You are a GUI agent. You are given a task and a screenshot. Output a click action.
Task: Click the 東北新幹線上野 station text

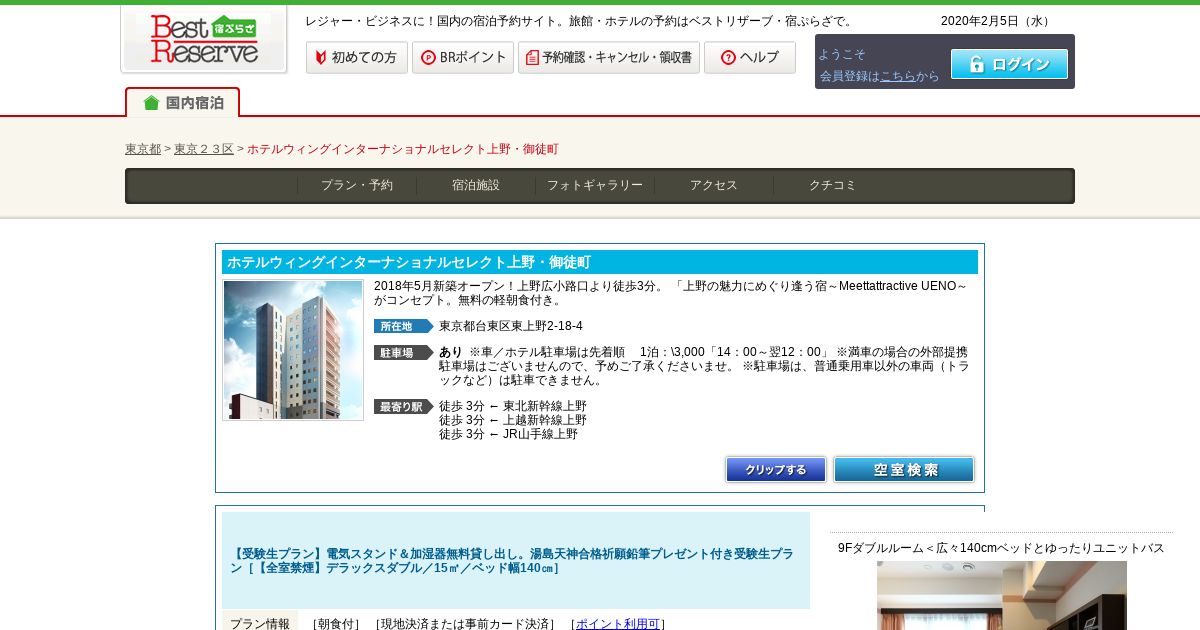tap(545, 406)
